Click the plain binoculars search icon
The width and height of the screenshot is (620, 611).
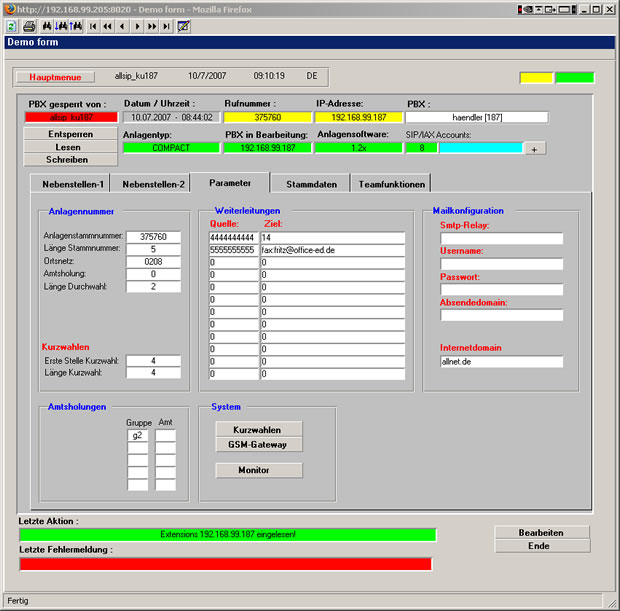[x=47, y=26]
